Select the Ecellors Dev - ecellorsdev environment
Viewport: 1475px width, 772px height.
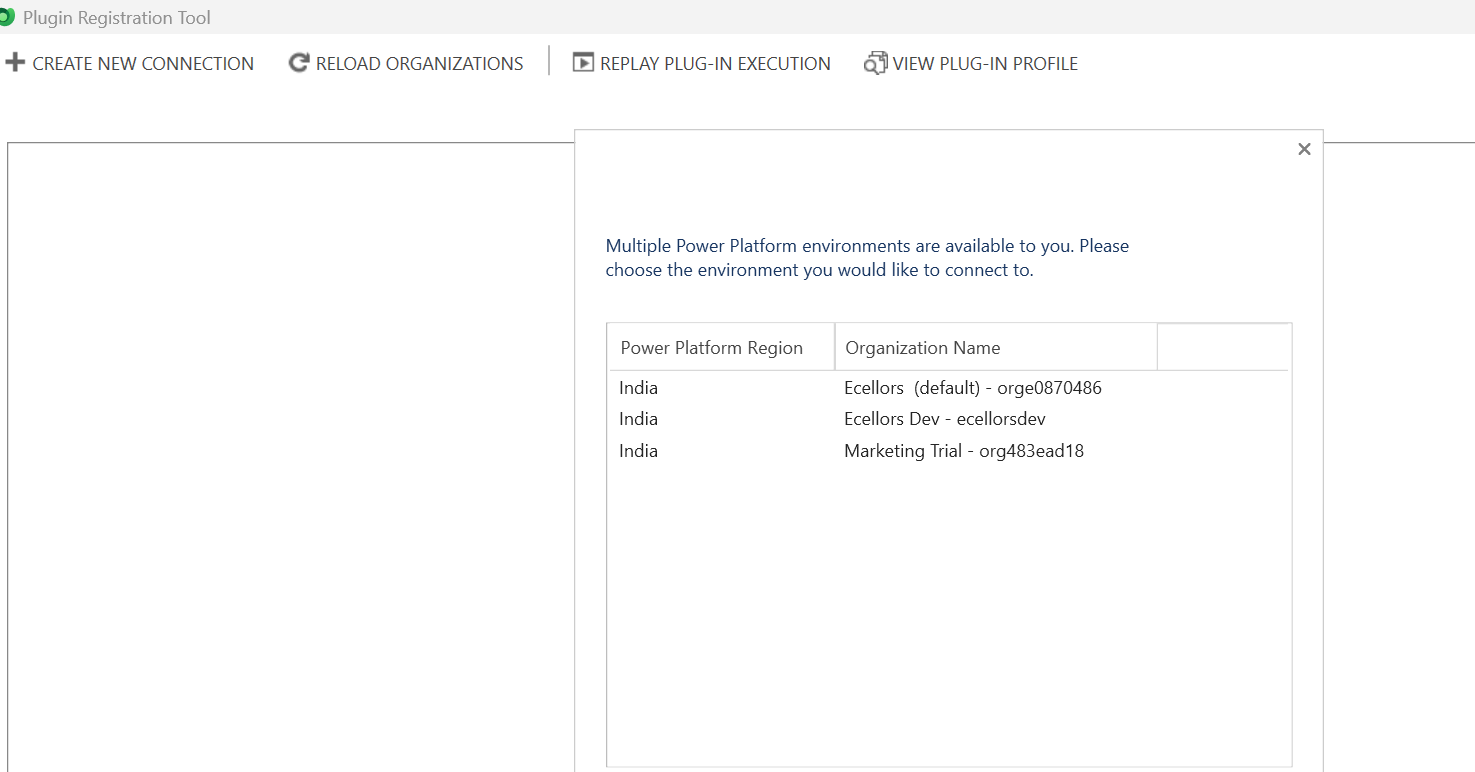point(944,419)
